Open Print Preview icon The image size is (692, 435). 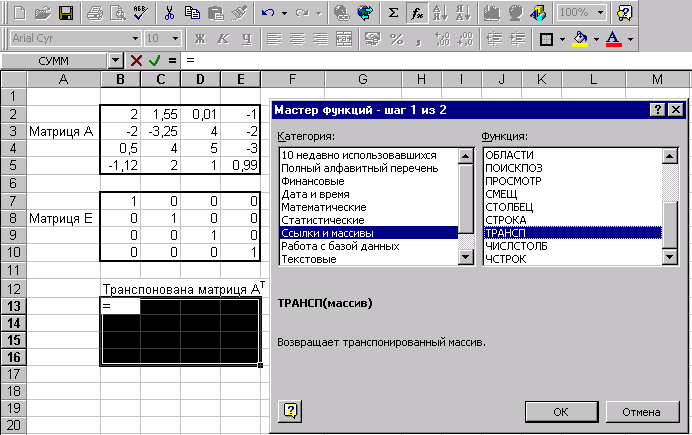118,13
